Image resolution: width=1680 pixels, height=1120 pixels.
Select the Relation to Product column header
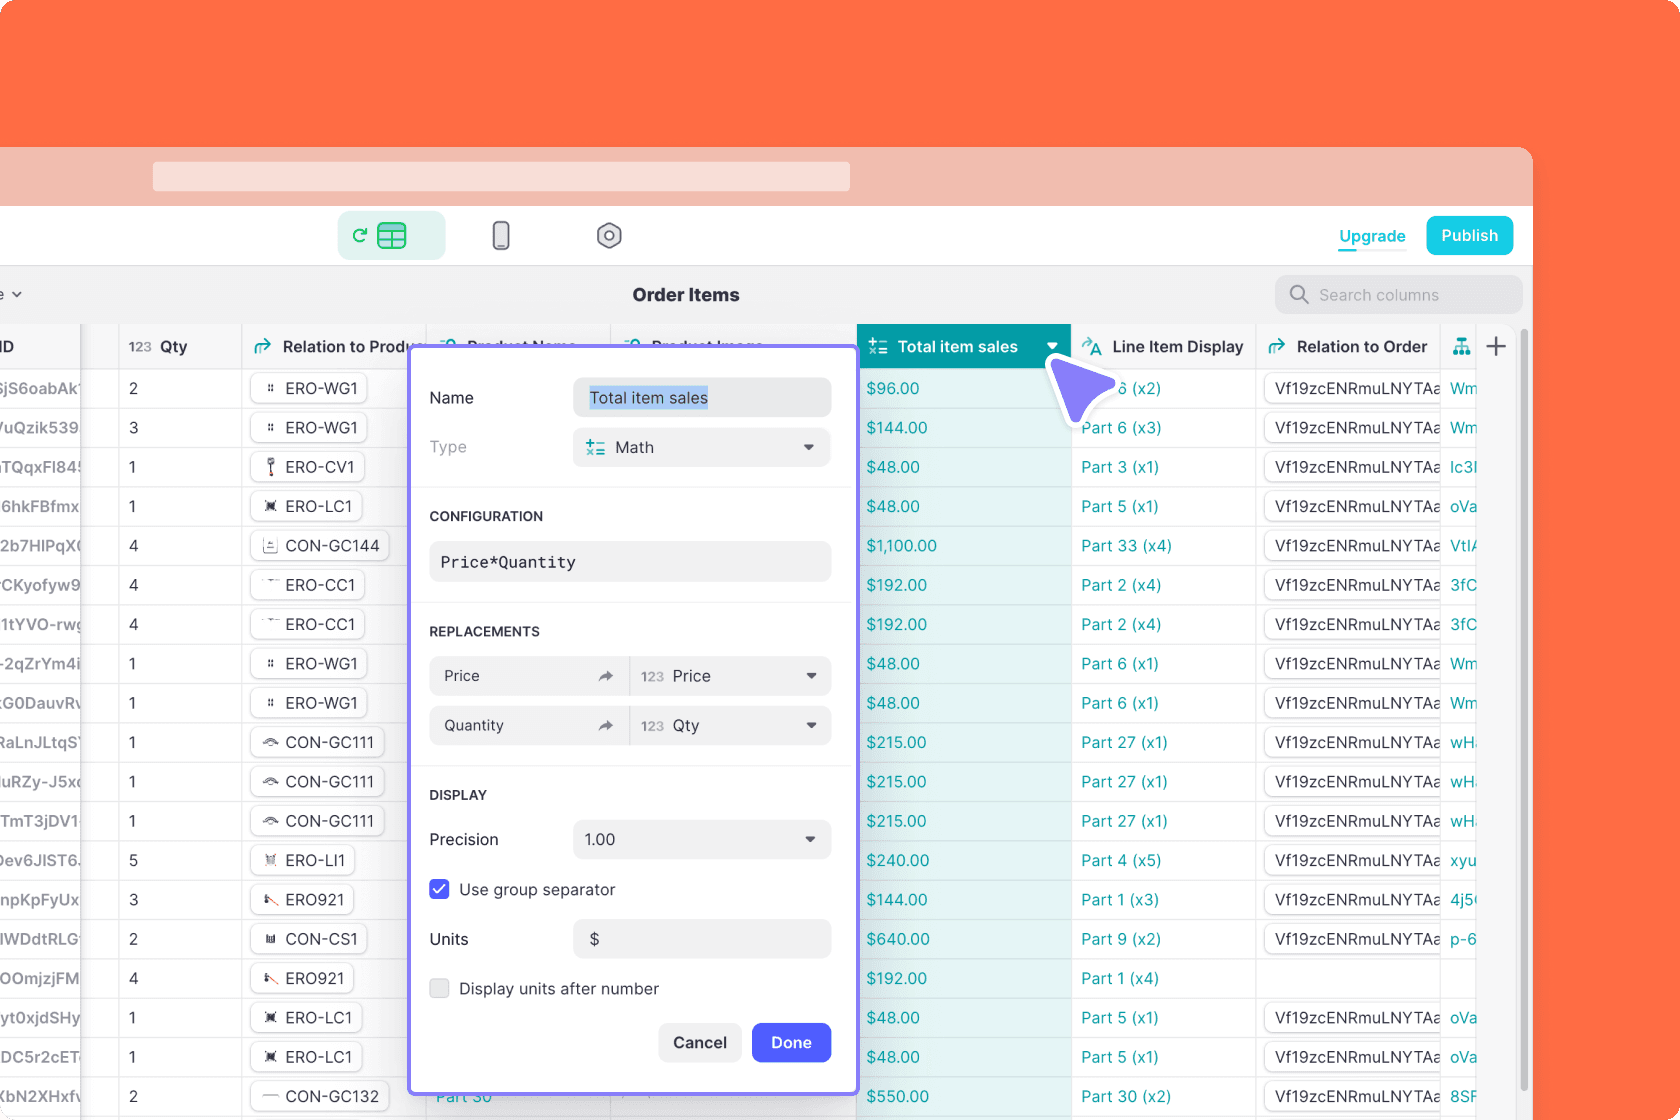(x=333, y=346)
